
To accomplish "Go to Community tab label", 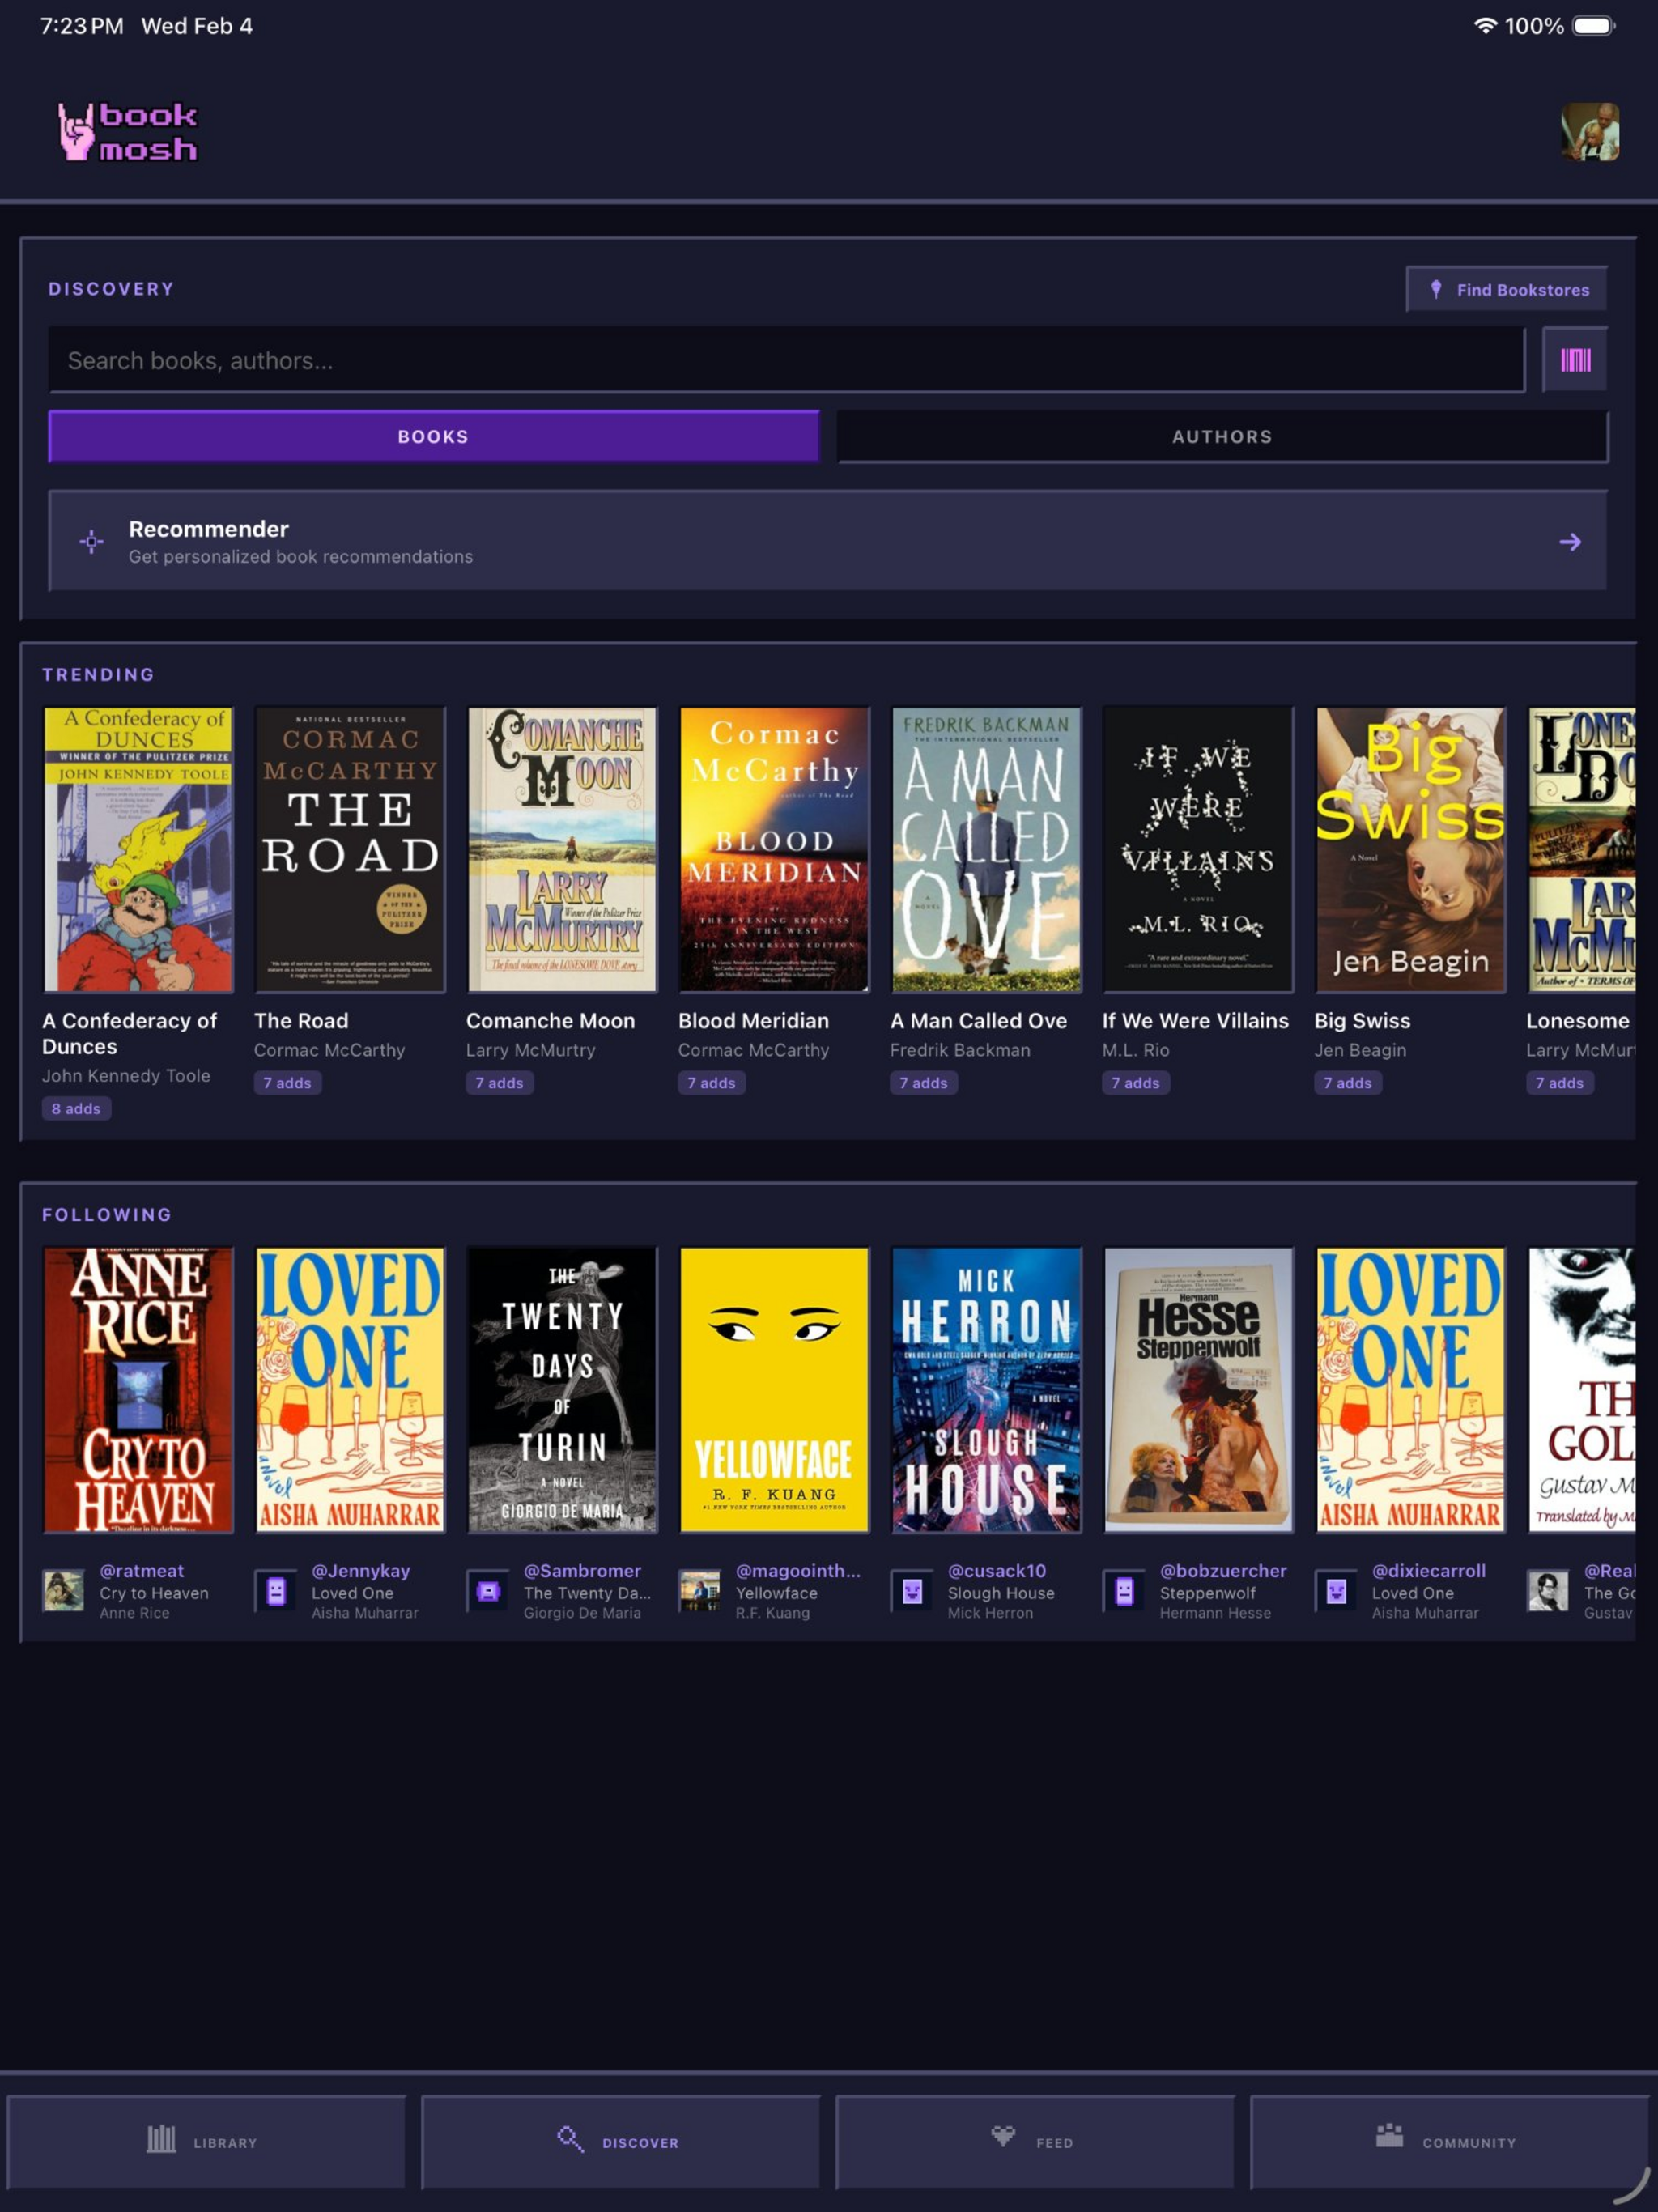I will 1469,2143.
